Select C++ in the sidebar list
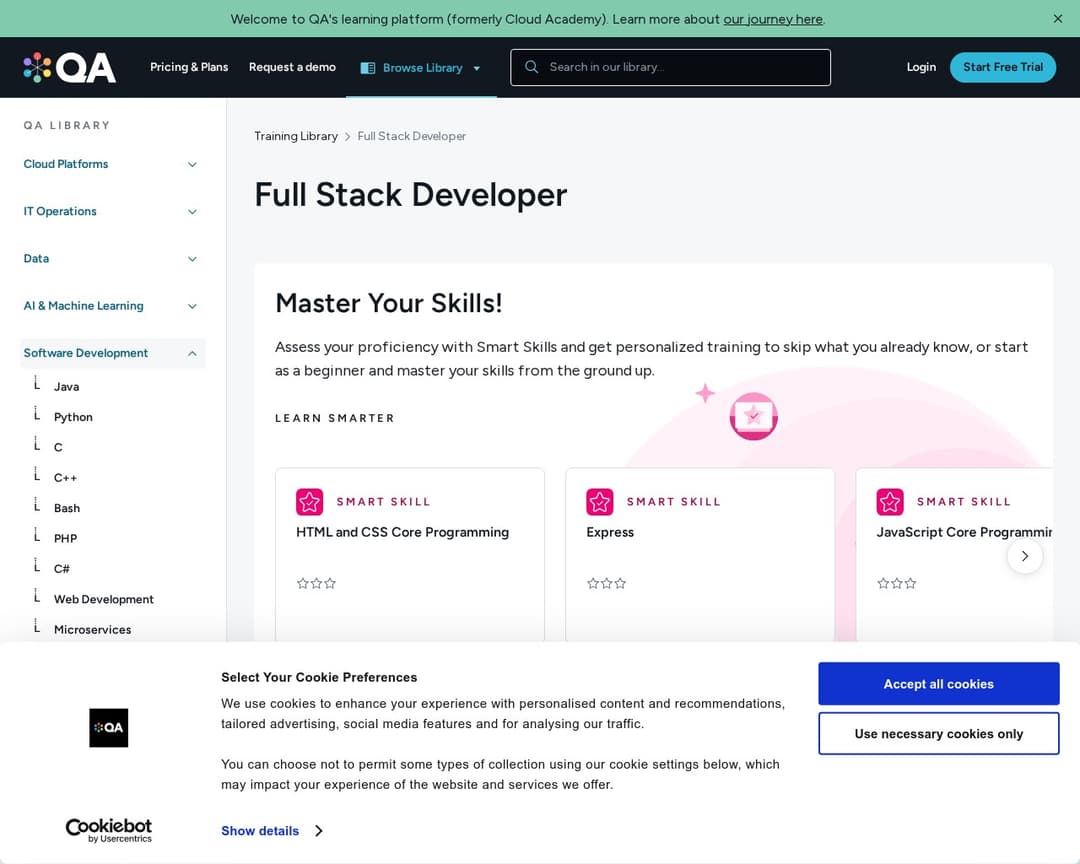Screen dimensions: 1080x864 point(65,478)
